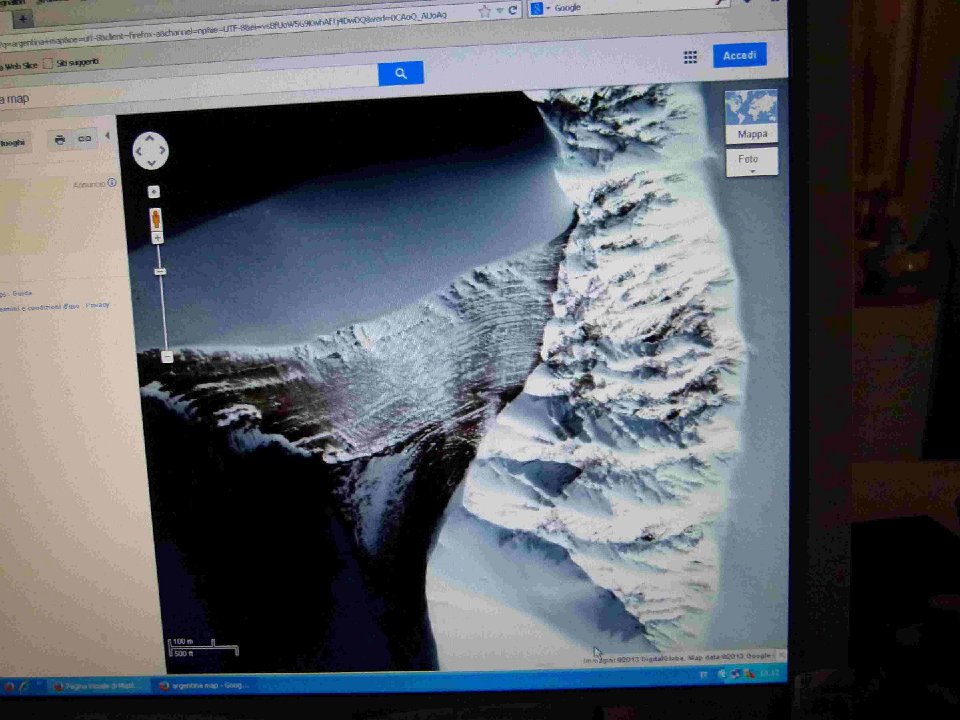Open the link sharing icon
The image size is (960, 720).
84,139
